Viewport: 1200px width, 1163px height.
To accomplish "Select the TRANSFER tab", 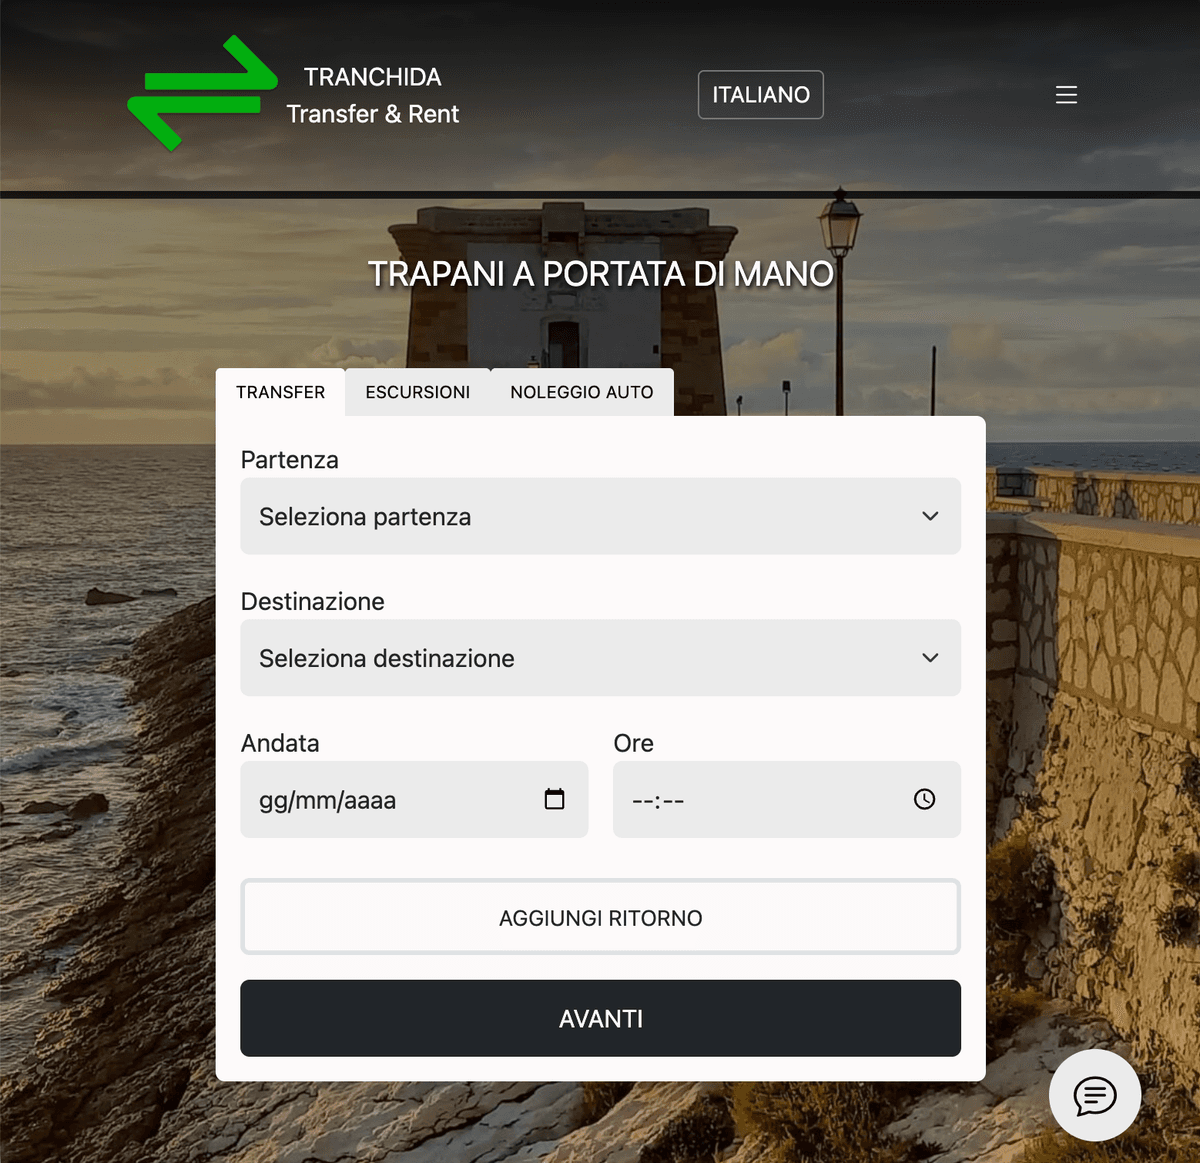I will tap(280, 391).
